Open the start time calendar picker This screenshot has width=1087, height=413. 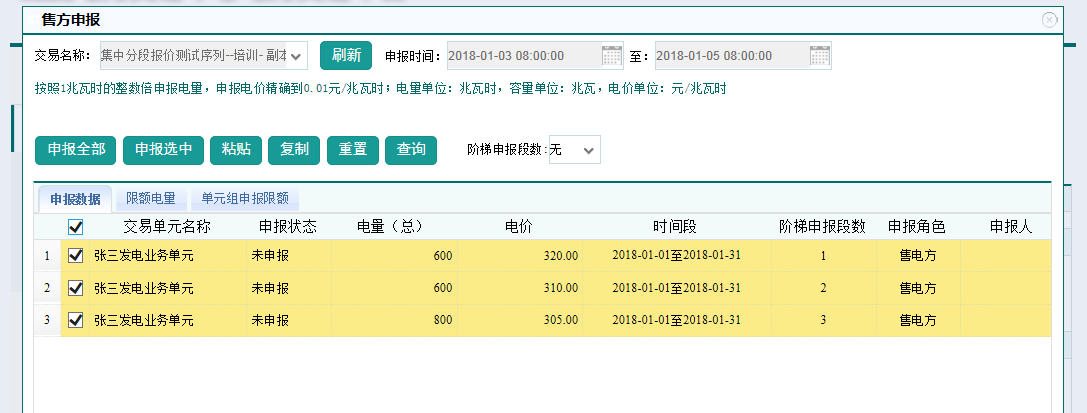pyautogui.click(x=612, y=56)
